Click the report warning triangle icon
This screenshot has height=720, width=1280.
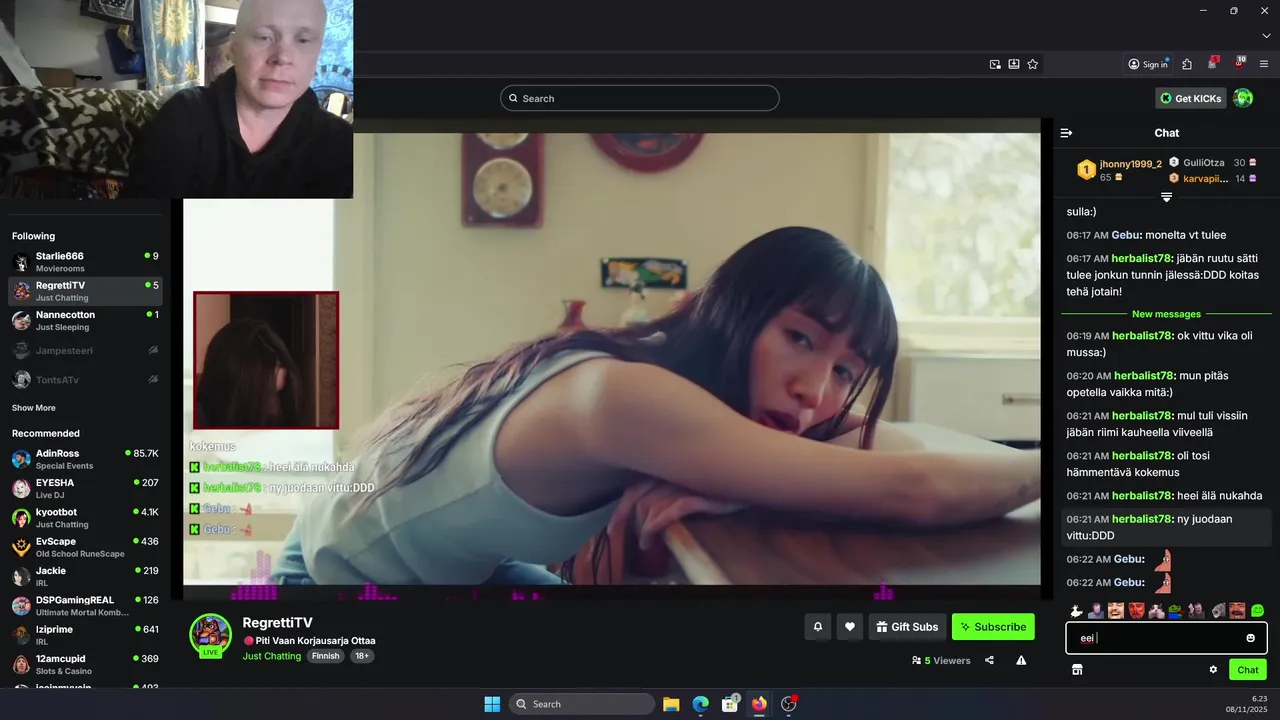(1021, 660)
